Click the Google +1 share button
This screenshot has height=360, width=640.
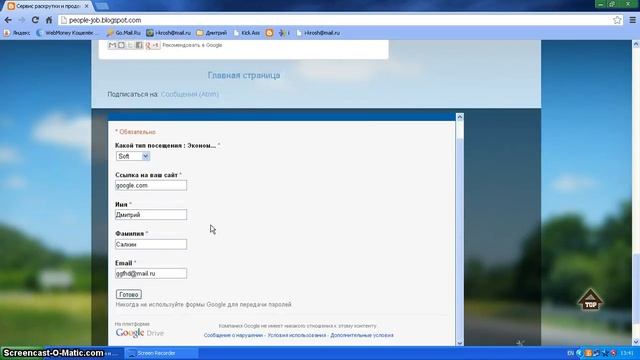pyautogui.click(x=152, y=45)
